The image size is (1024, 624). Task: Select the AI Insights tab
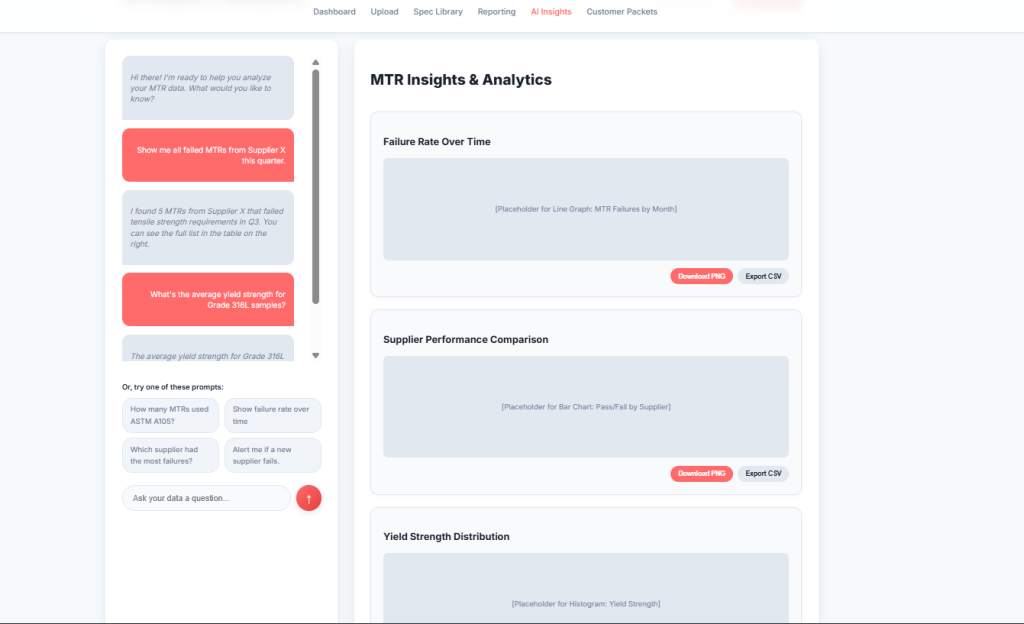[x=551, y=12]
